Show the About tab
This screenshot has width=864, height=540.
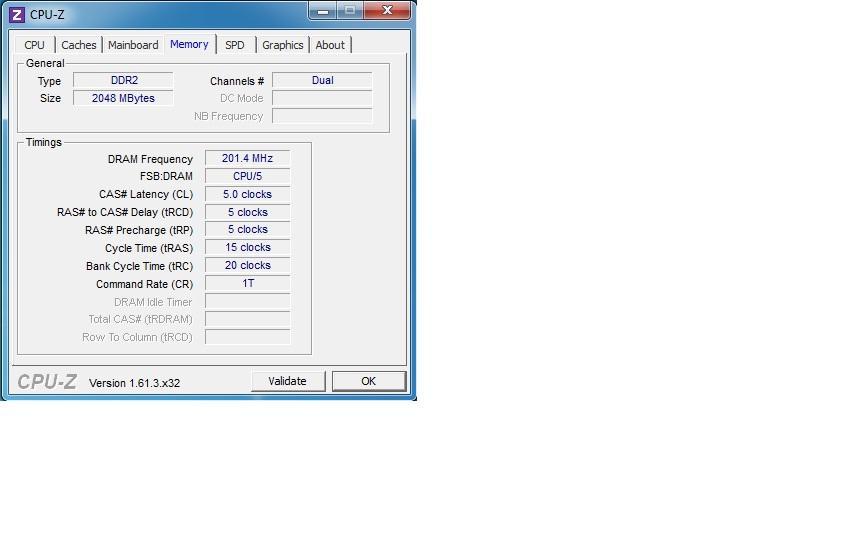pyautogui.click(x=330, y=45)
